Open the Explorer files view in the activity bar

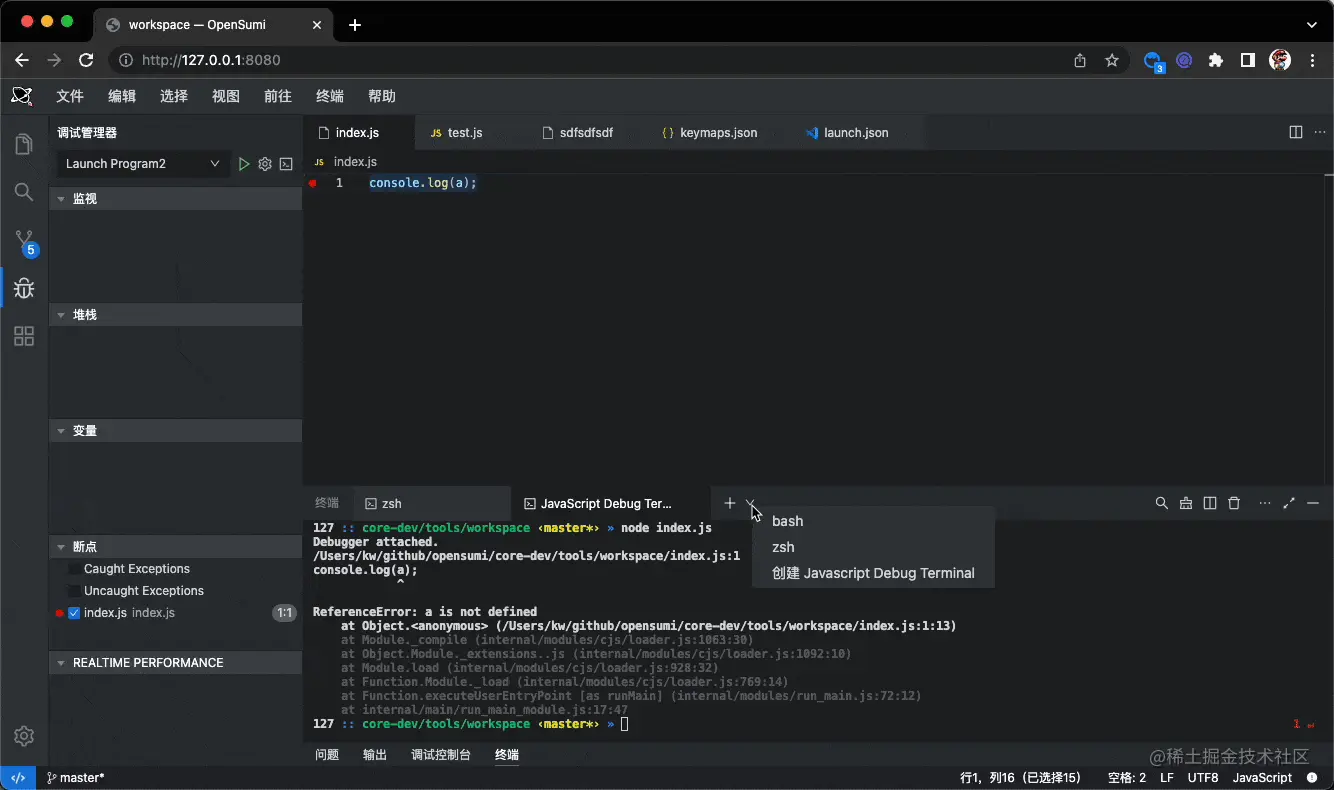coord(24,145)
